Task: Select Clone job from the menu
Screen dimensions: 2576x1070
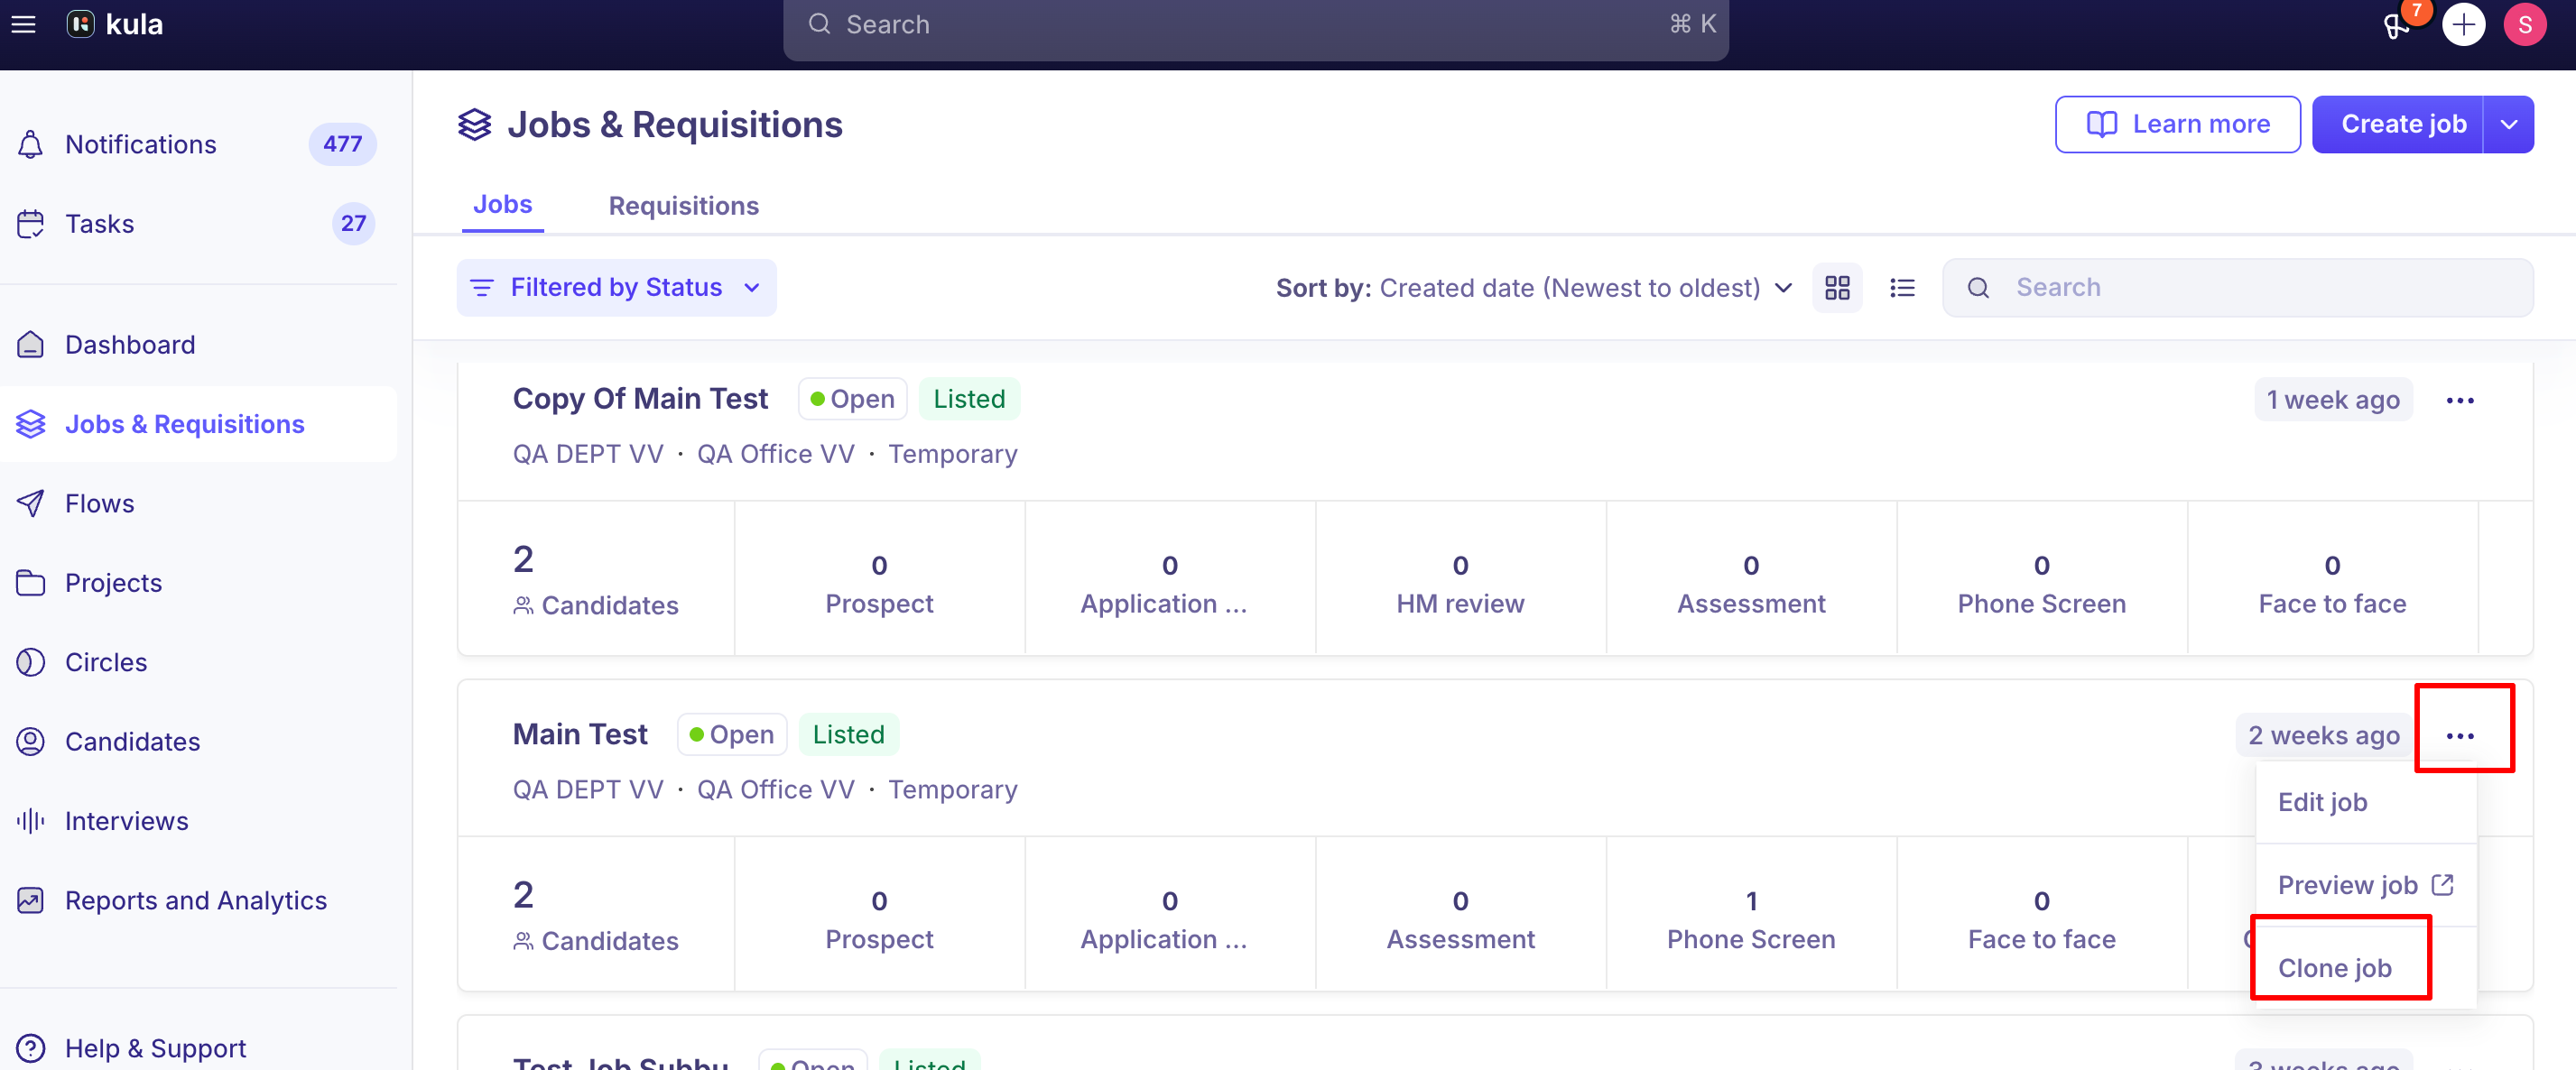Action: click(2365, 968)
